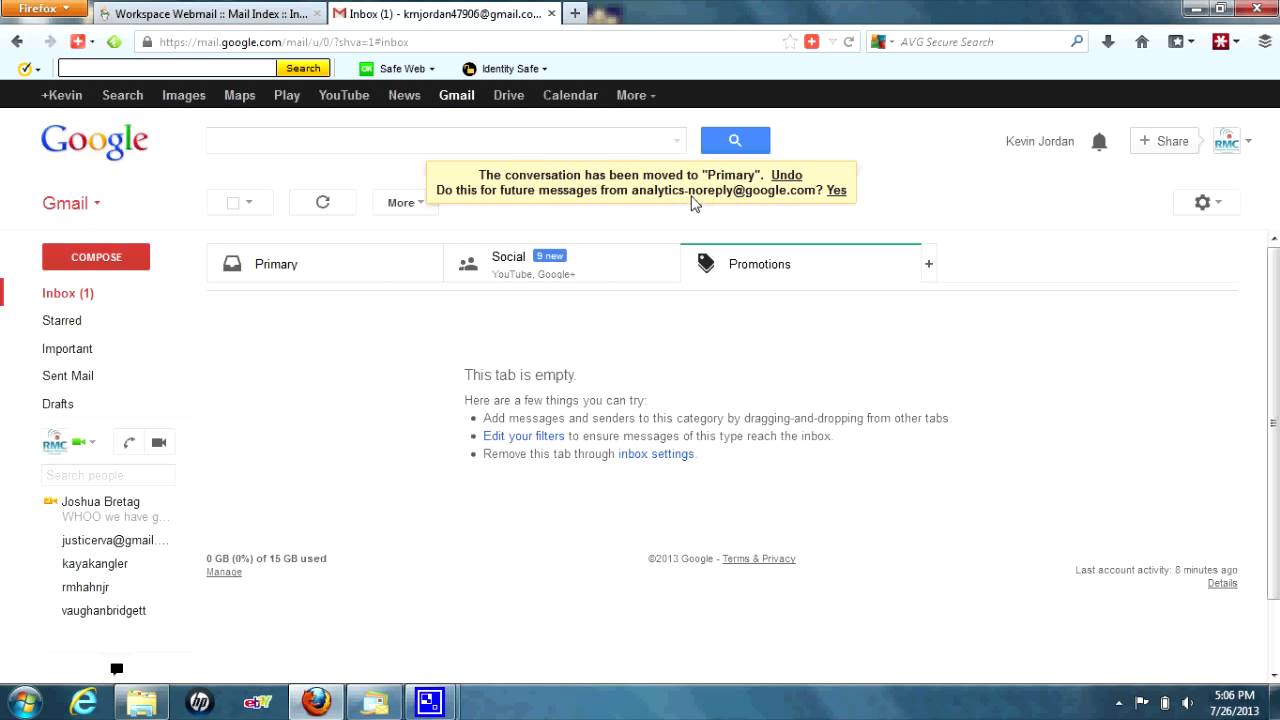This screenshot has width=1280, height=720.
Task: Click the AVG search magnifier icon
Action: coord(1077,42)
